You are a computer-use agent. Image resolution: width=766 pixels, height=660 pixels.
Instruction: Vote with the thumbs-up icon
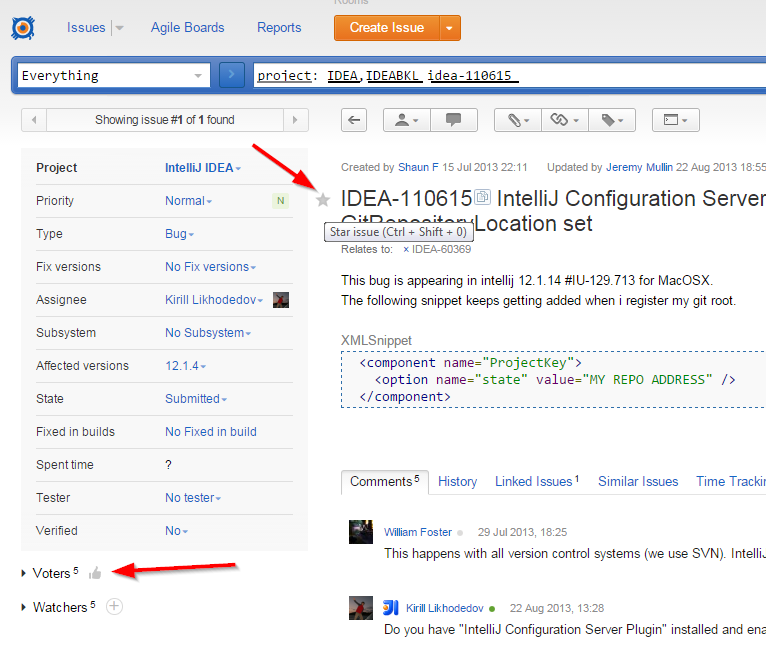[x=95, y=573]
